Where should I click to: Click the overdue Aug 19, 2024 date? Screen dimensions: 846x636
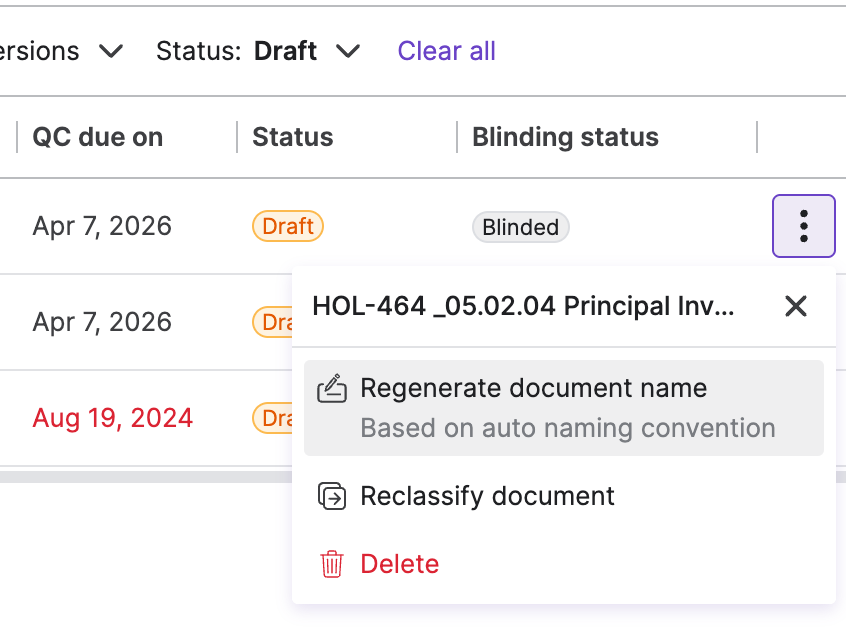(113, 418)
